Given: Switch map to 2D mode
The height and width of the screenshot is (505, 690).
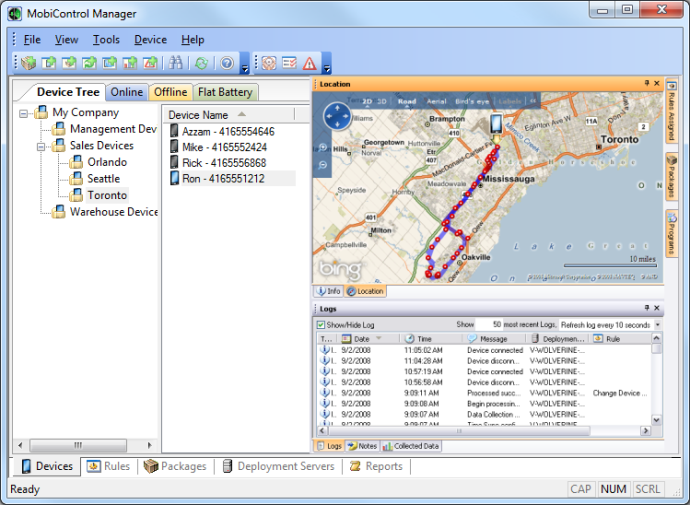Looking at the screenshot, I should tap(367, 101).
